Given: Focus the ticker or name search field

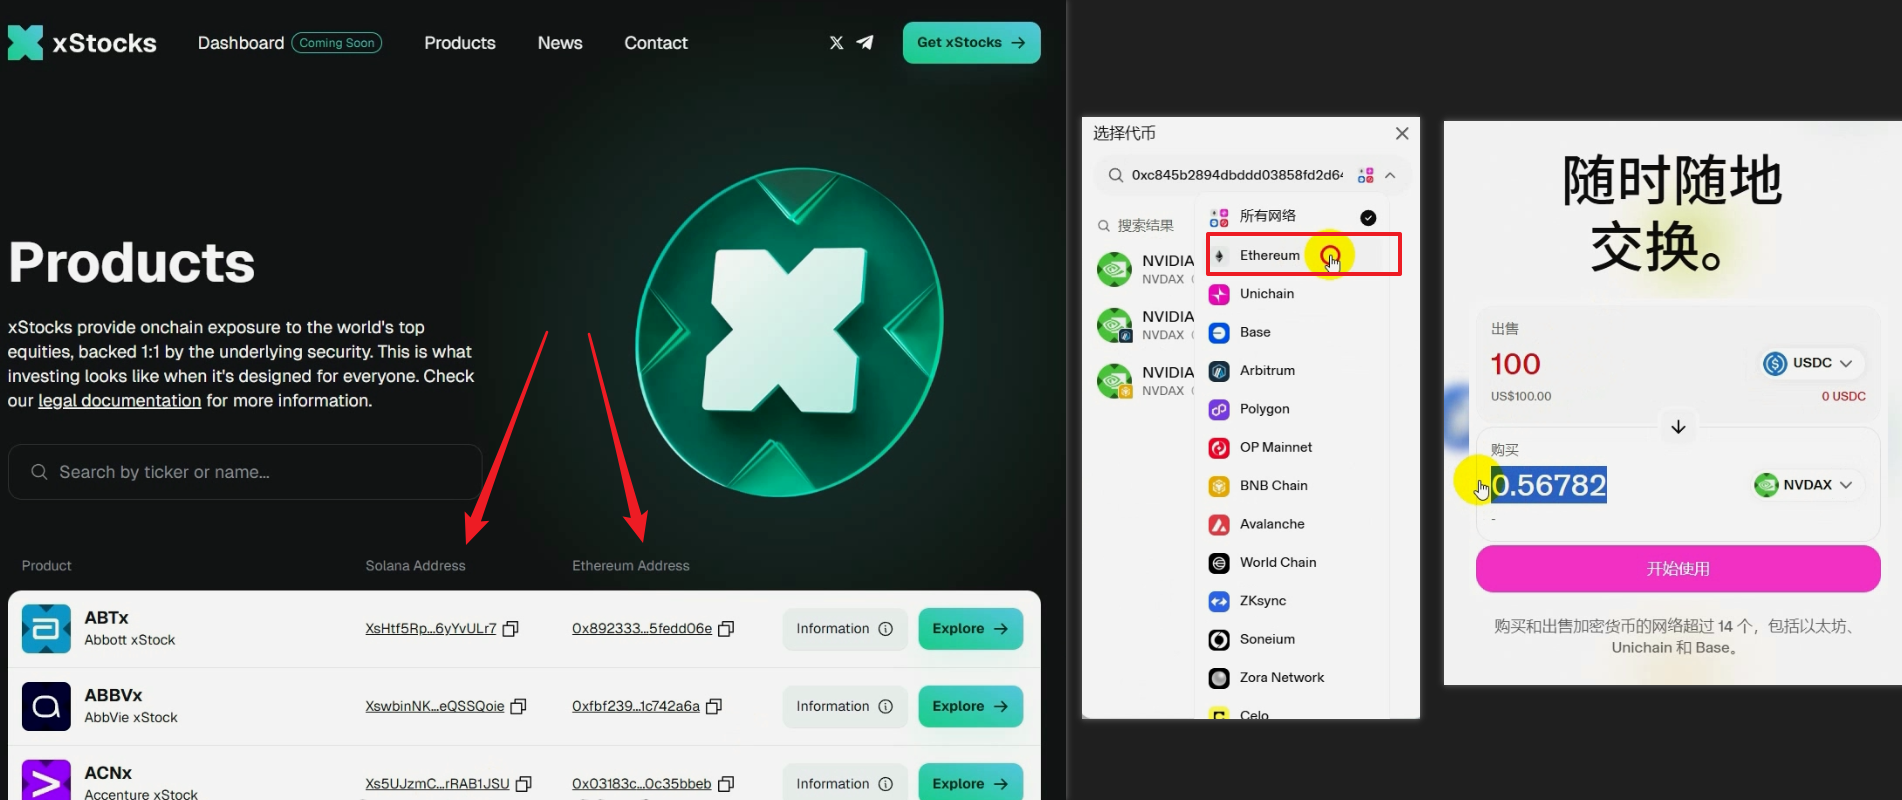Looking at the screenshot, I should pos(245,472).
